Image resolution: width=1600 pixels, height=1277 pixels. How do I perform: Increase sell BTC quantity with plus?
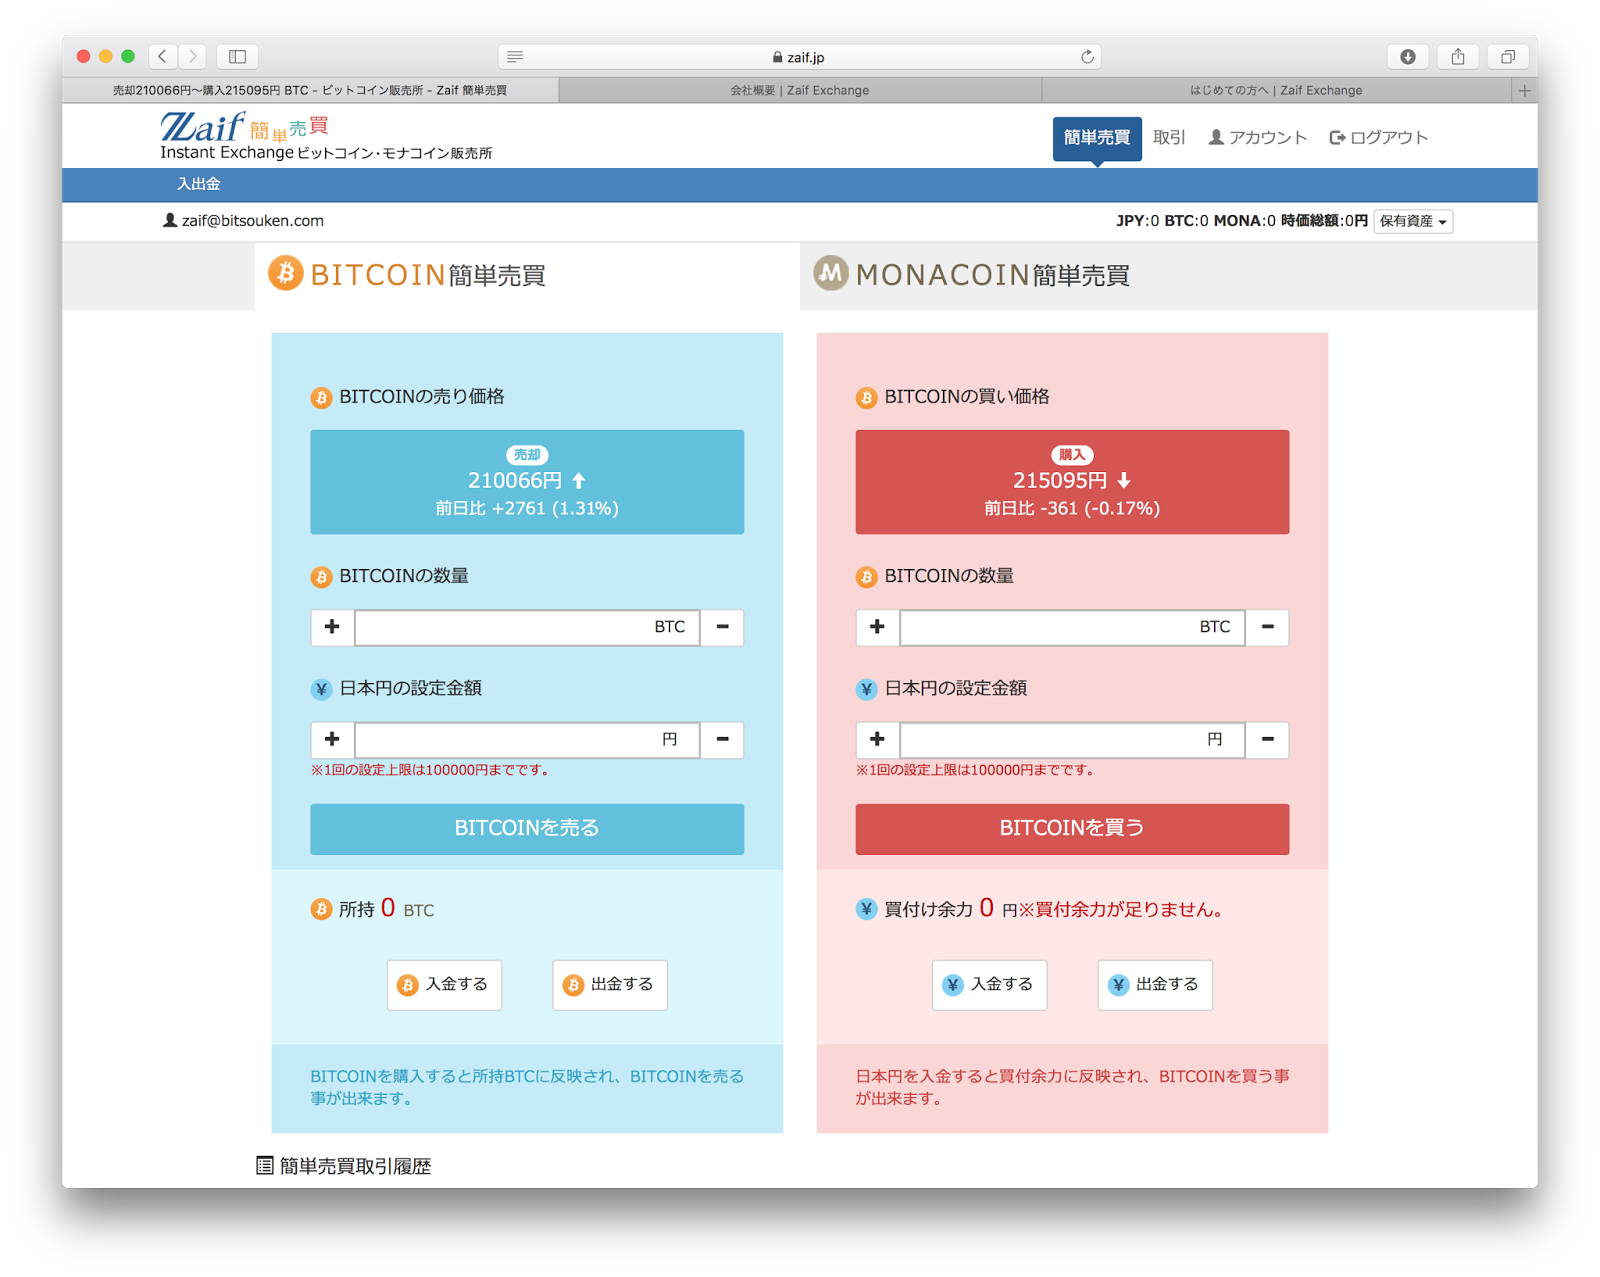(332, 627)
